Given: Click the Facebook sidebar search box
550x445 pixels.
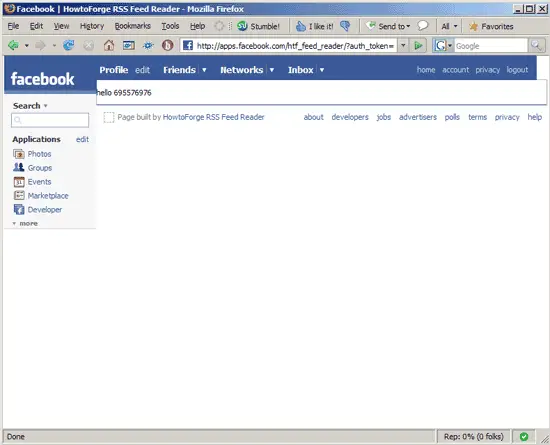Looking at the screenshot, I should tap(50, 120).
